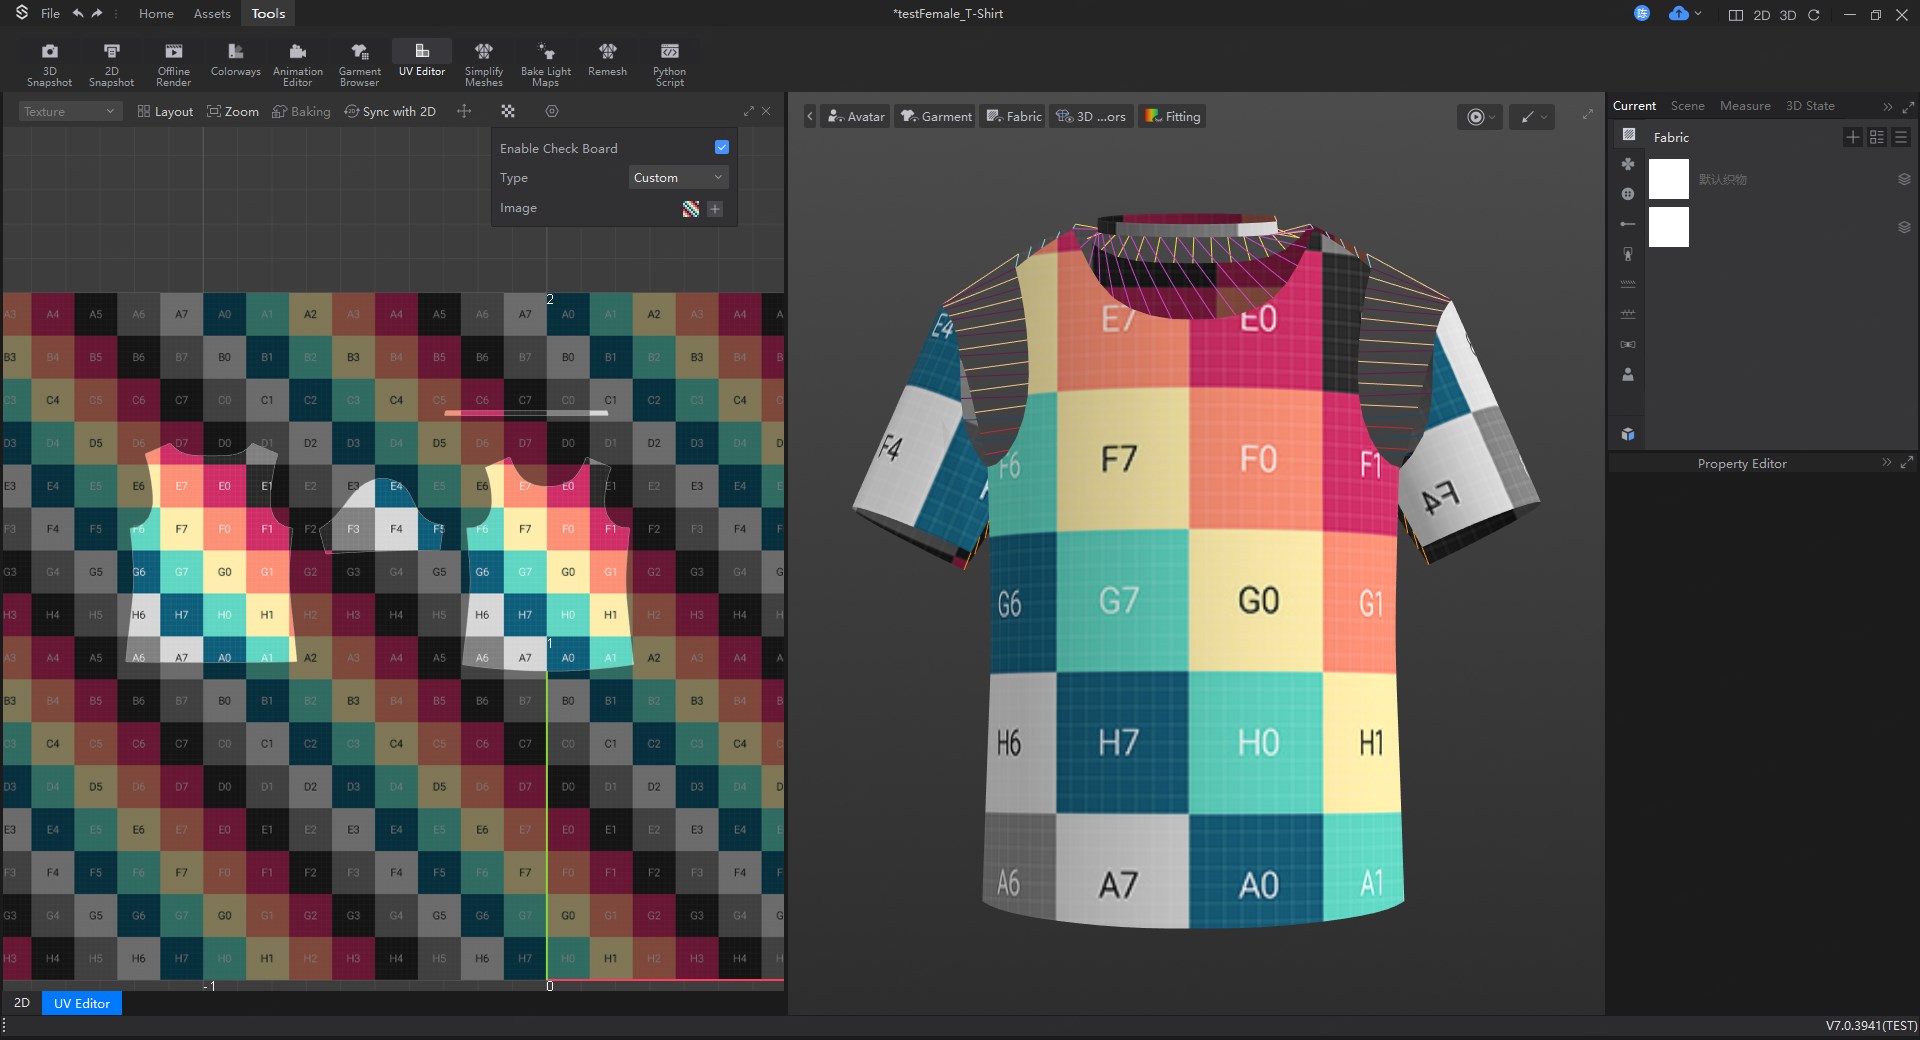Launch the Animation Editor
Image resolution: width=1920 pixels, height=1040 pixels.
point(297,64)
